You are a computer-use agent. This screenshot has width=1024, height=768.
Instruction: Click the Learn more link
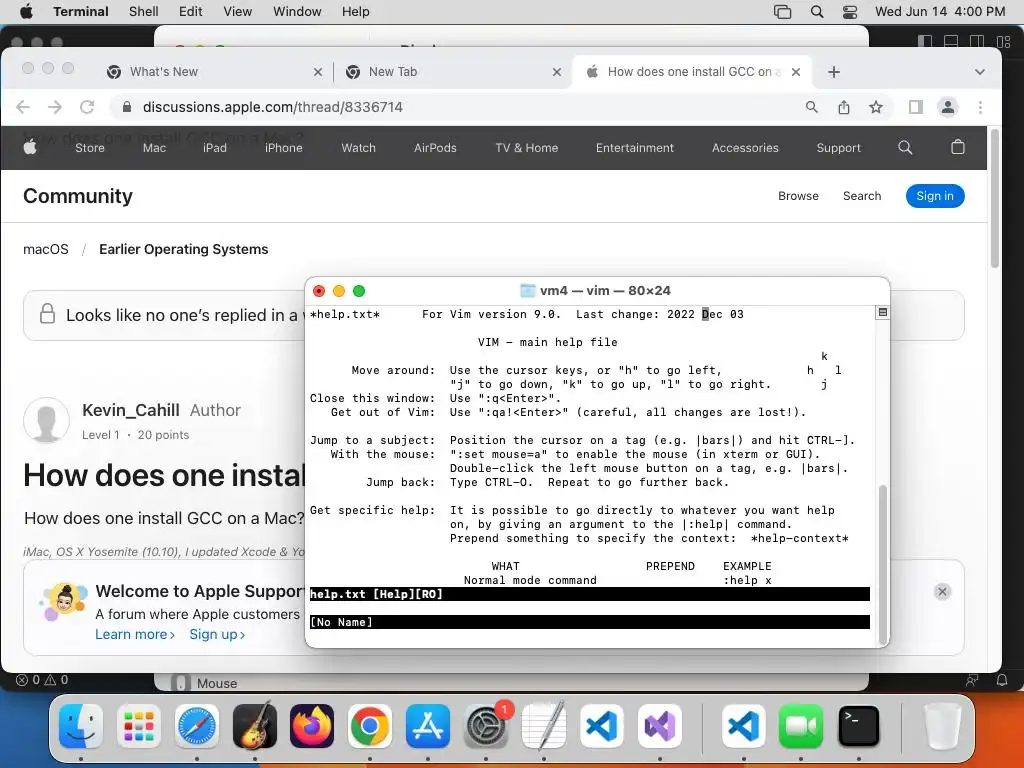point(135,635)
